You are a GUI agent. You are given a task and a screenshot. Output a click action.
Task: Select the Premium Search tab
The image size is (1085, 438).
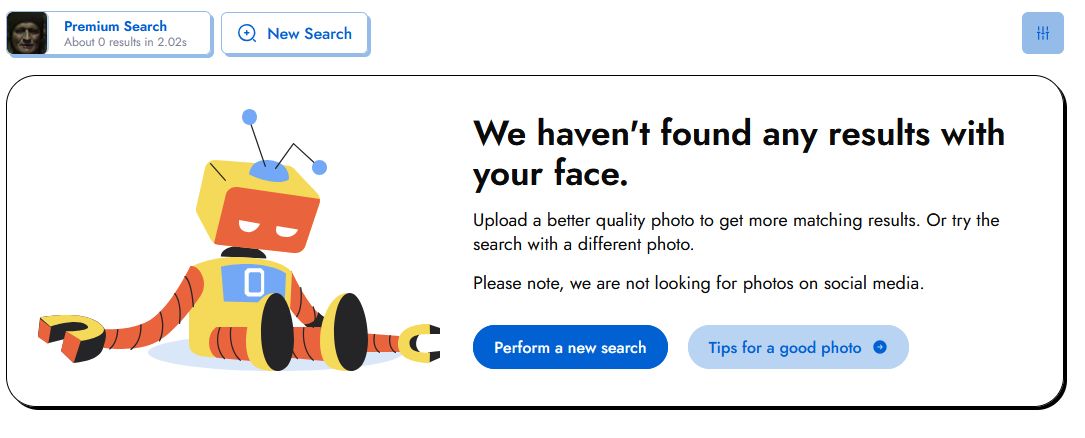pyautogui.click(x=115, y=26)
